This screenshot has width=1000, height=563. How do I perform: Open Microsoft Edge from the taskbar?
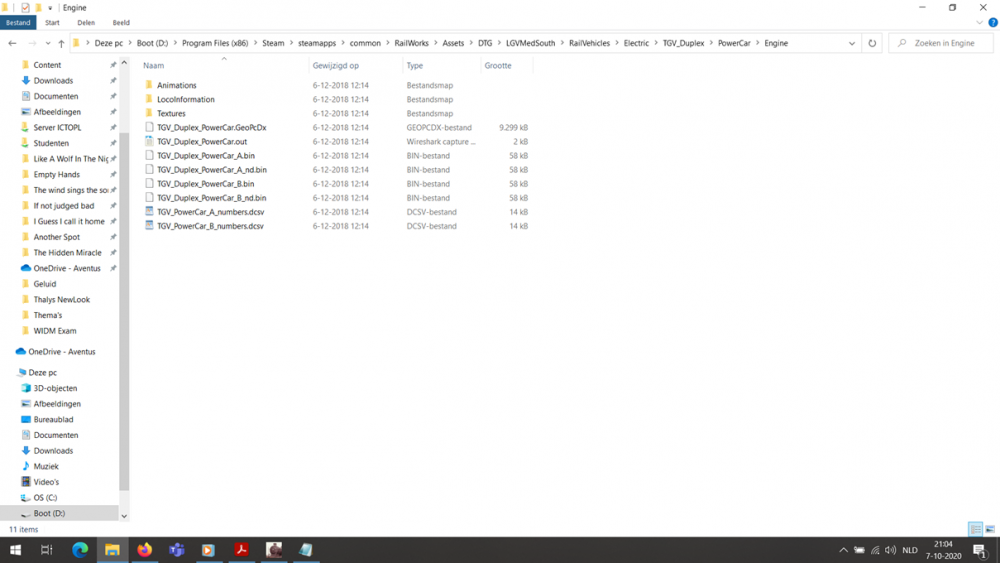tap(80, 550)
